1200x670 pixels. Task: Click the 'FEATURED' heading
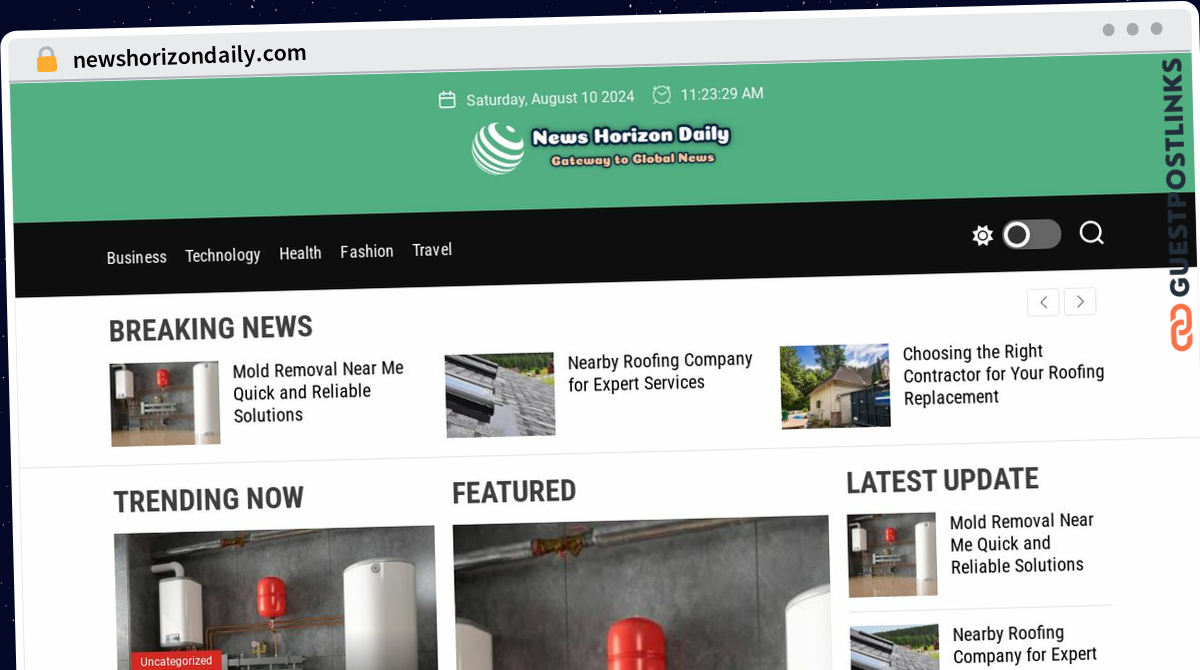coord(514,492)
